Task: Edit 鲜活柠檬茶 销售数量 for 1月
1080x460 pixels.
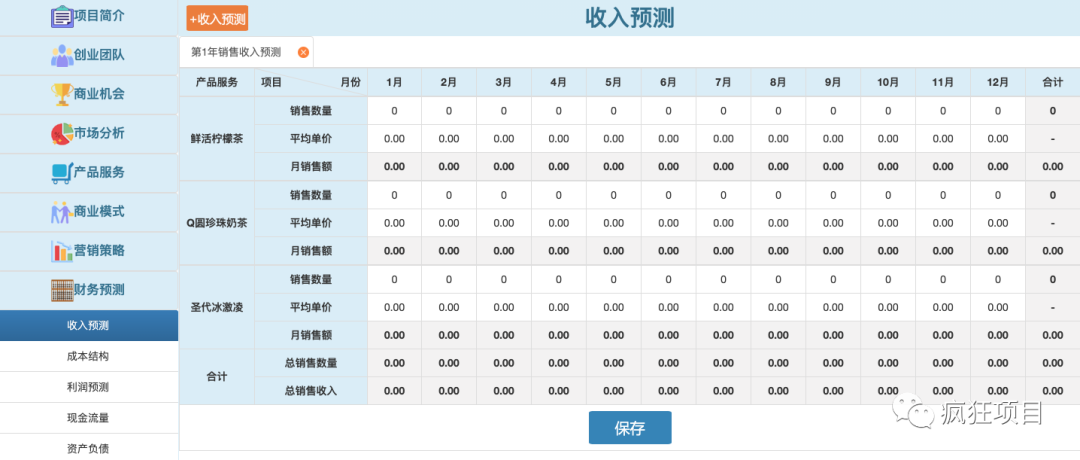Action: (394, 111)
